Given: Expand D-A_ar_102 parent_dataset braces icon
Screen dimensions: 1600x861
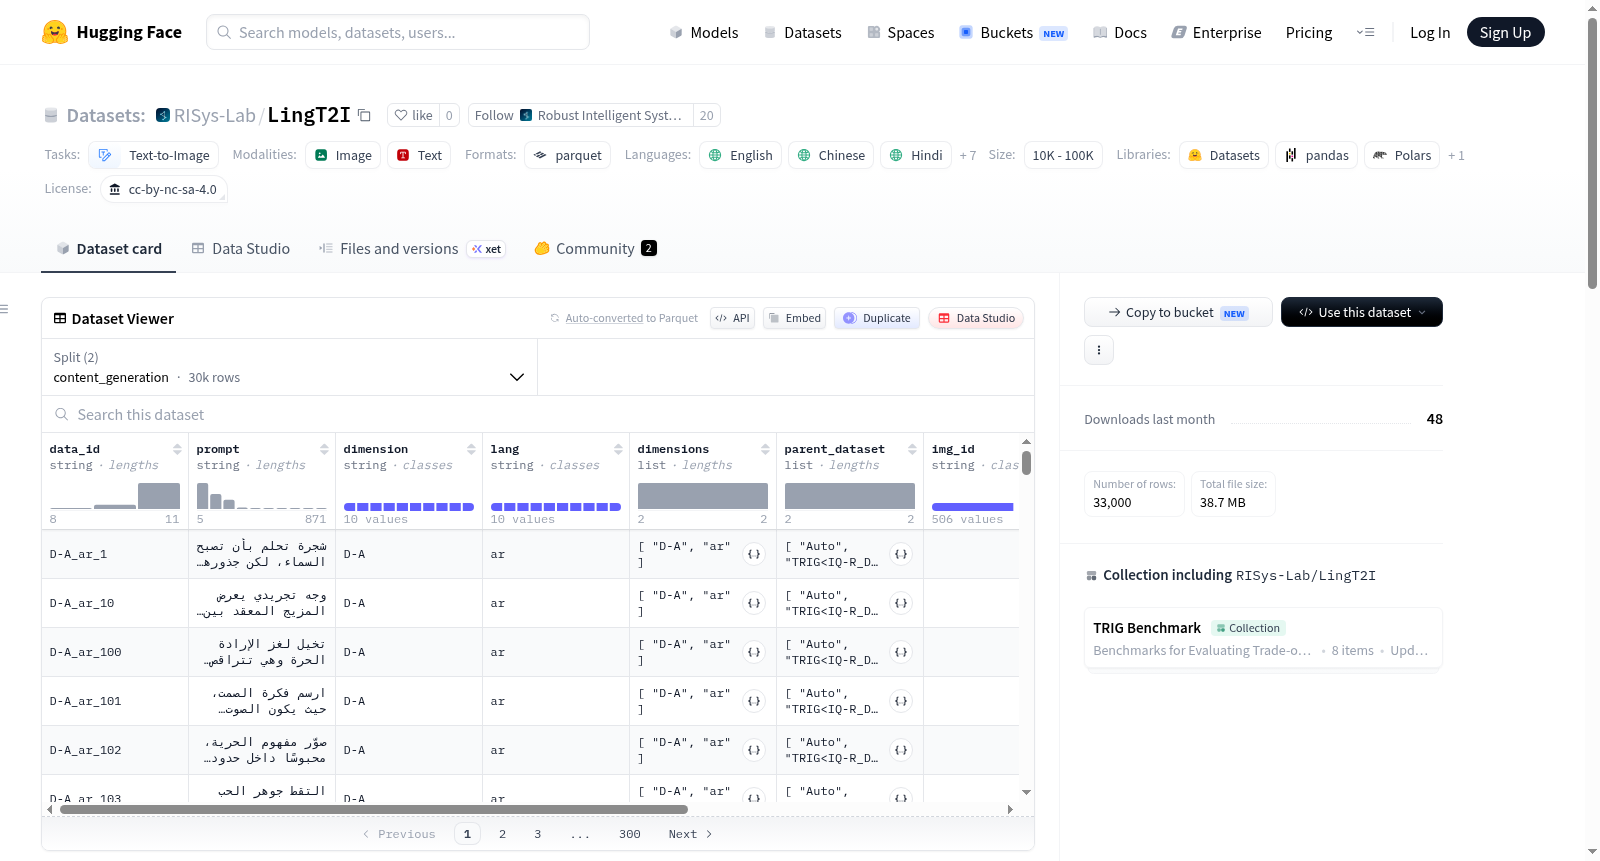Looking at the screenshot, I should click(901, 750).
